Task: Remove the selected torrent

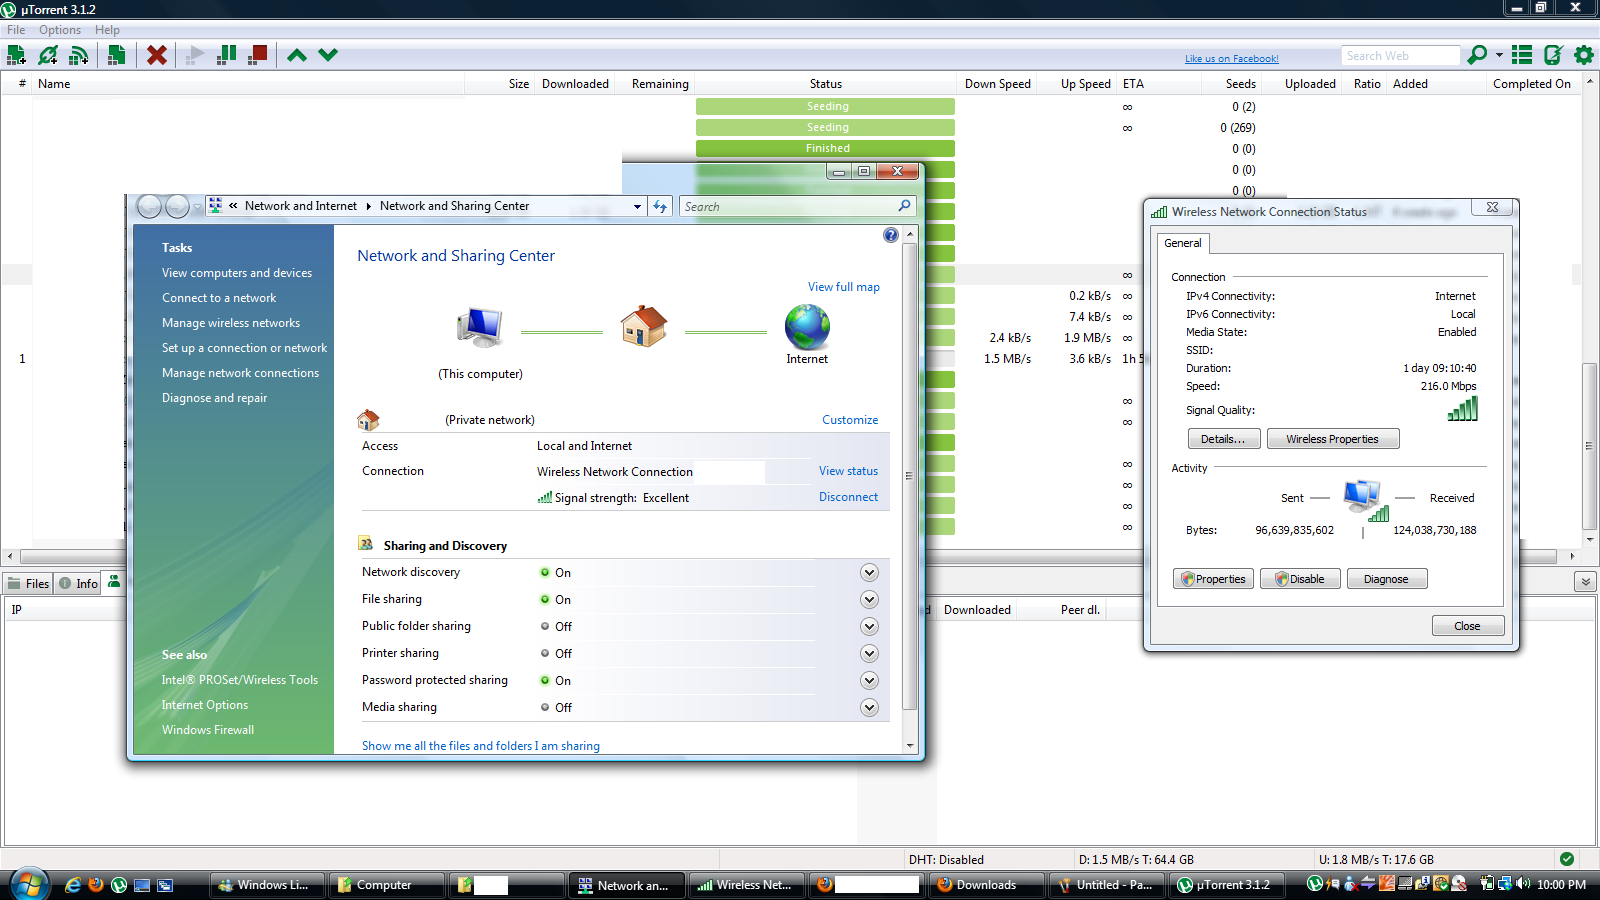Action: coord(157,55)
